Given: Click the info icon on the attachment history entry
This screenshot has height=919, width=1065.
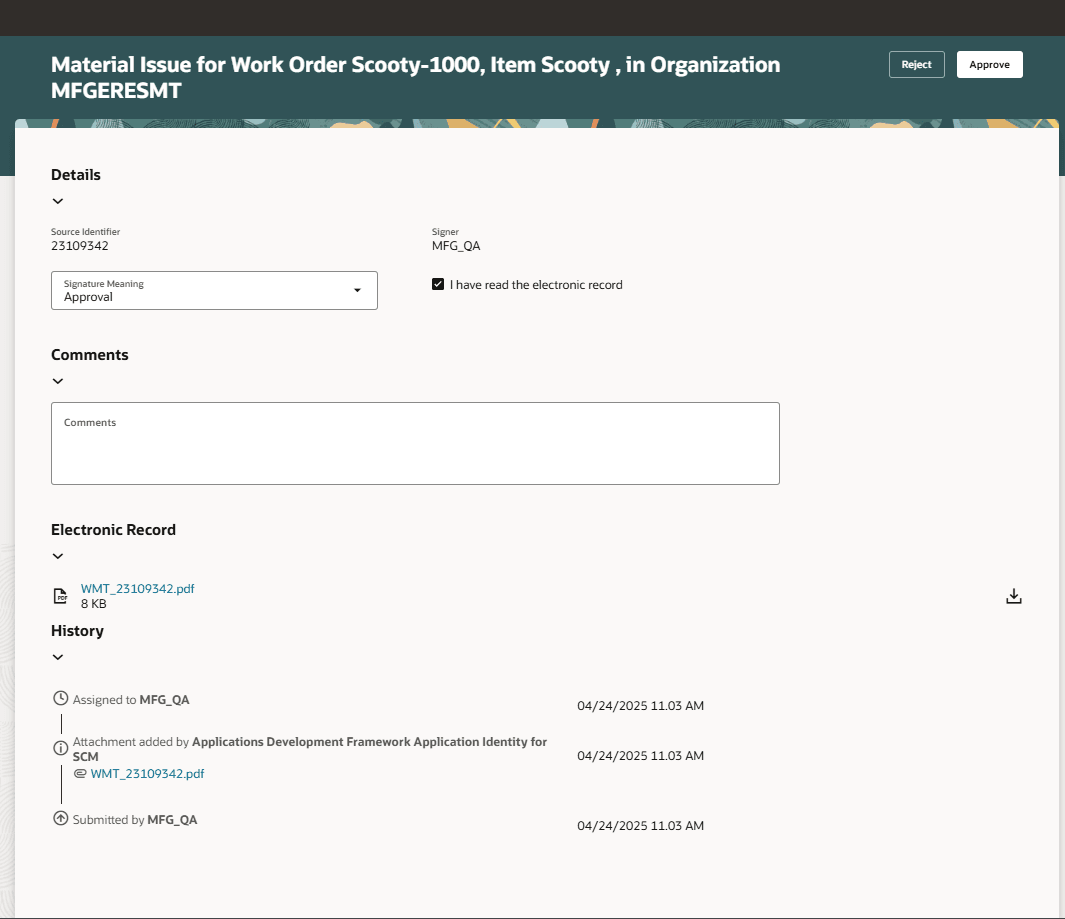Looking at the screenshot, I should (x=60, y=747).
